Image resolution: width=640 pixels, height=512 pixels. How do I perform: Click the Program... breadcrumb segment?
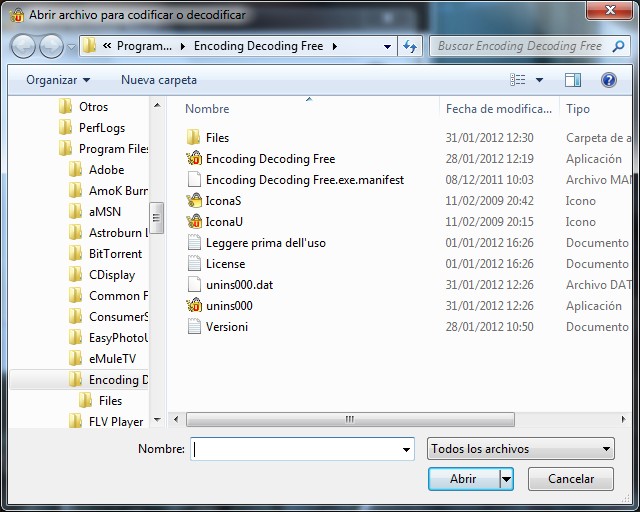pyautogui.click(x=144, y=46)
